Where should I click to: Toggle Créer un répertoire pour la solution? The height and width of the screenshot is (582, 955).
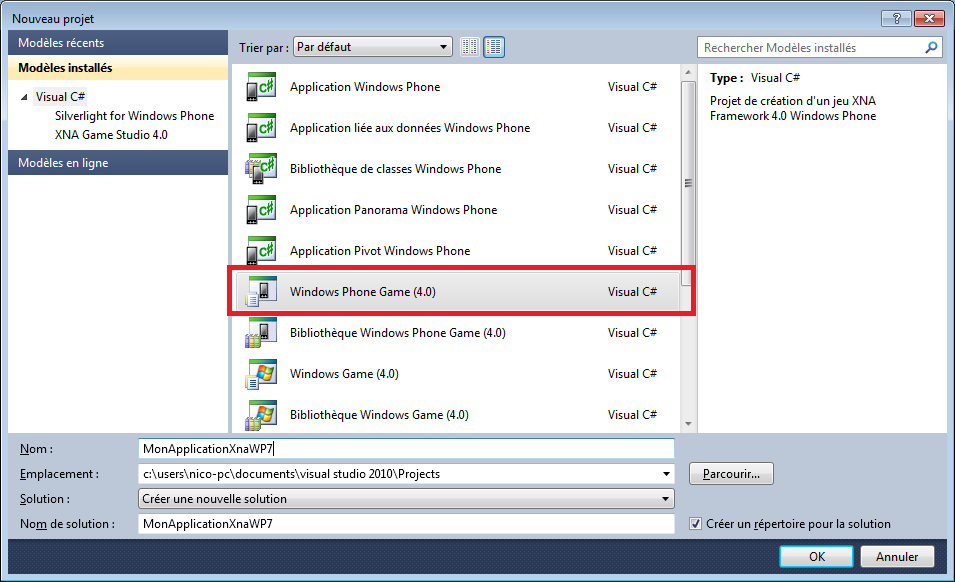coord(696,524)
